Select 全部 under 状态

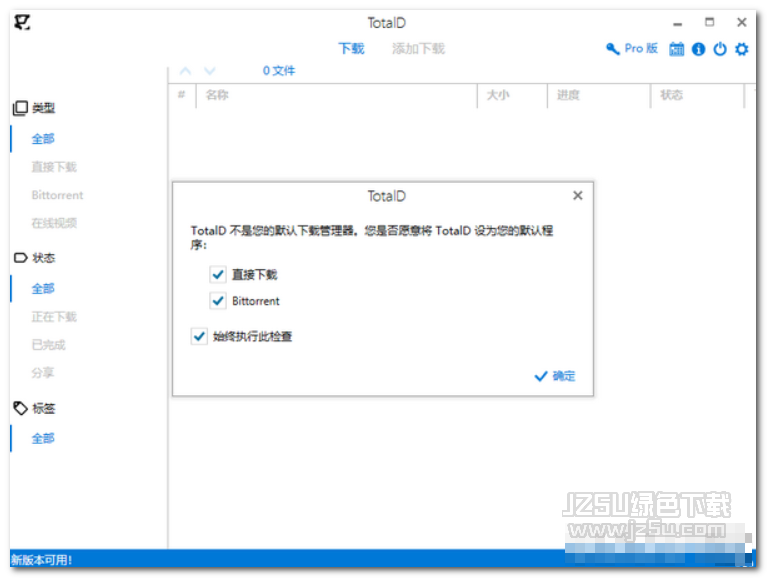[43, 289]
